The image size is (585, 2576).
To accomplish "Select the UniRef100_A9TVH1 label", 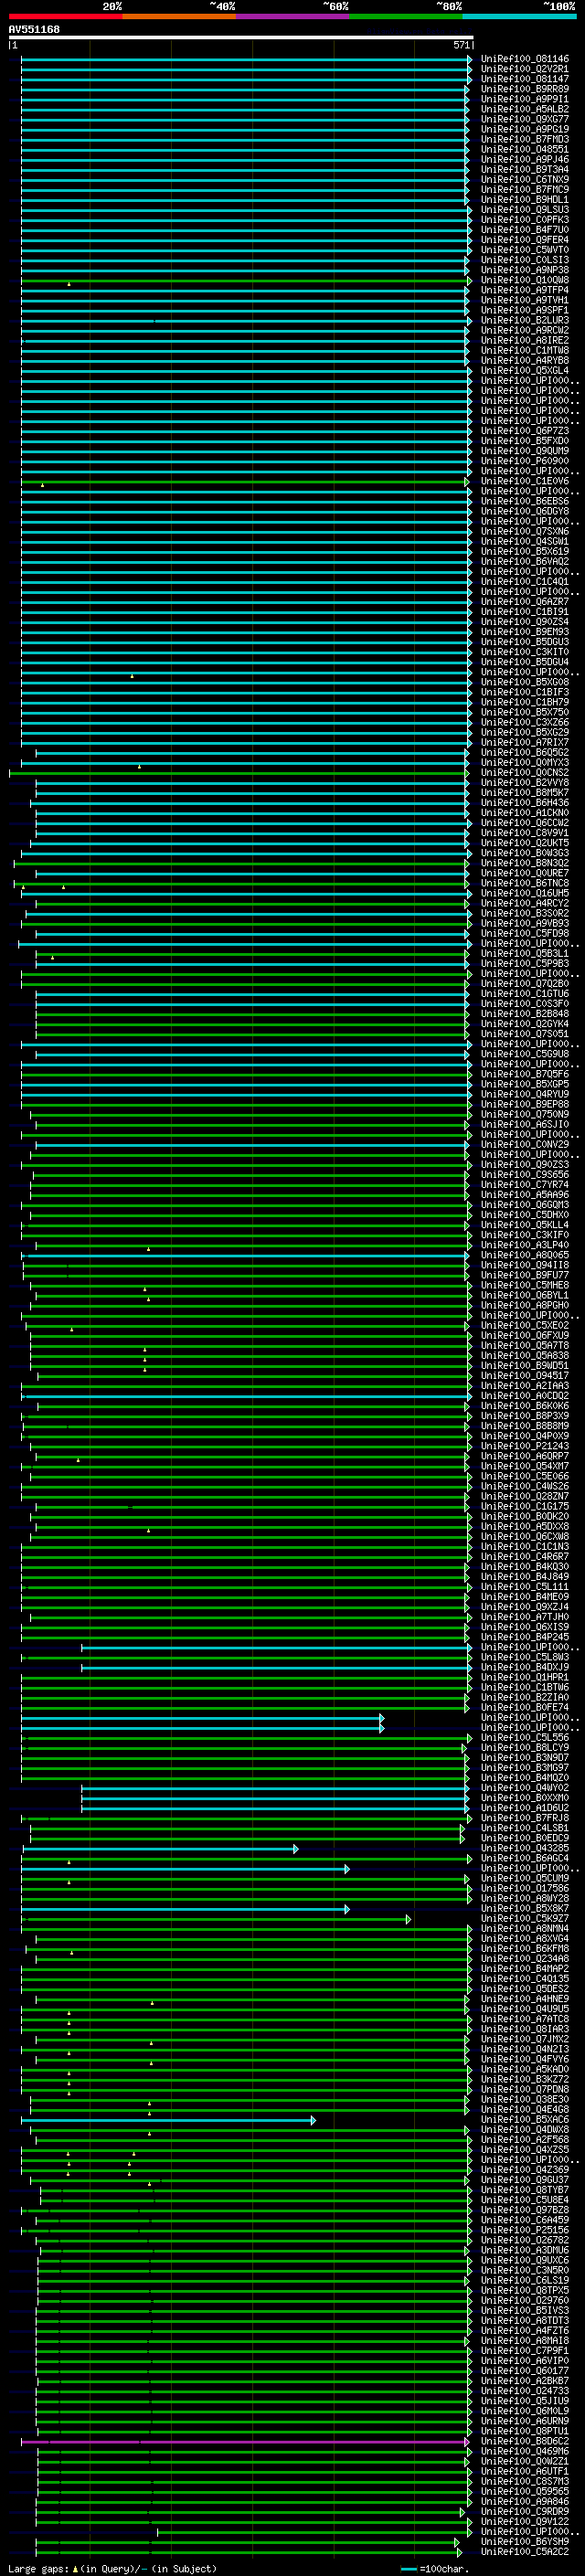I will [x=525, y=300].
